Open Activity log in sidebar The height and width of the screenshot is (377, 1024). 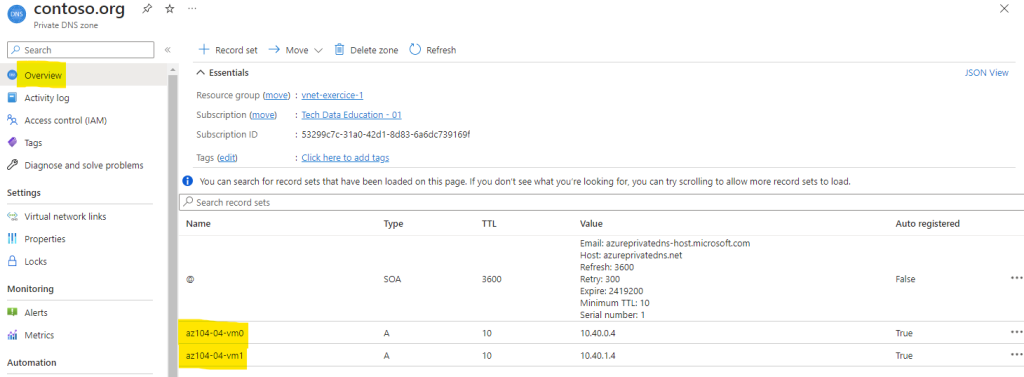click(46, 98)
